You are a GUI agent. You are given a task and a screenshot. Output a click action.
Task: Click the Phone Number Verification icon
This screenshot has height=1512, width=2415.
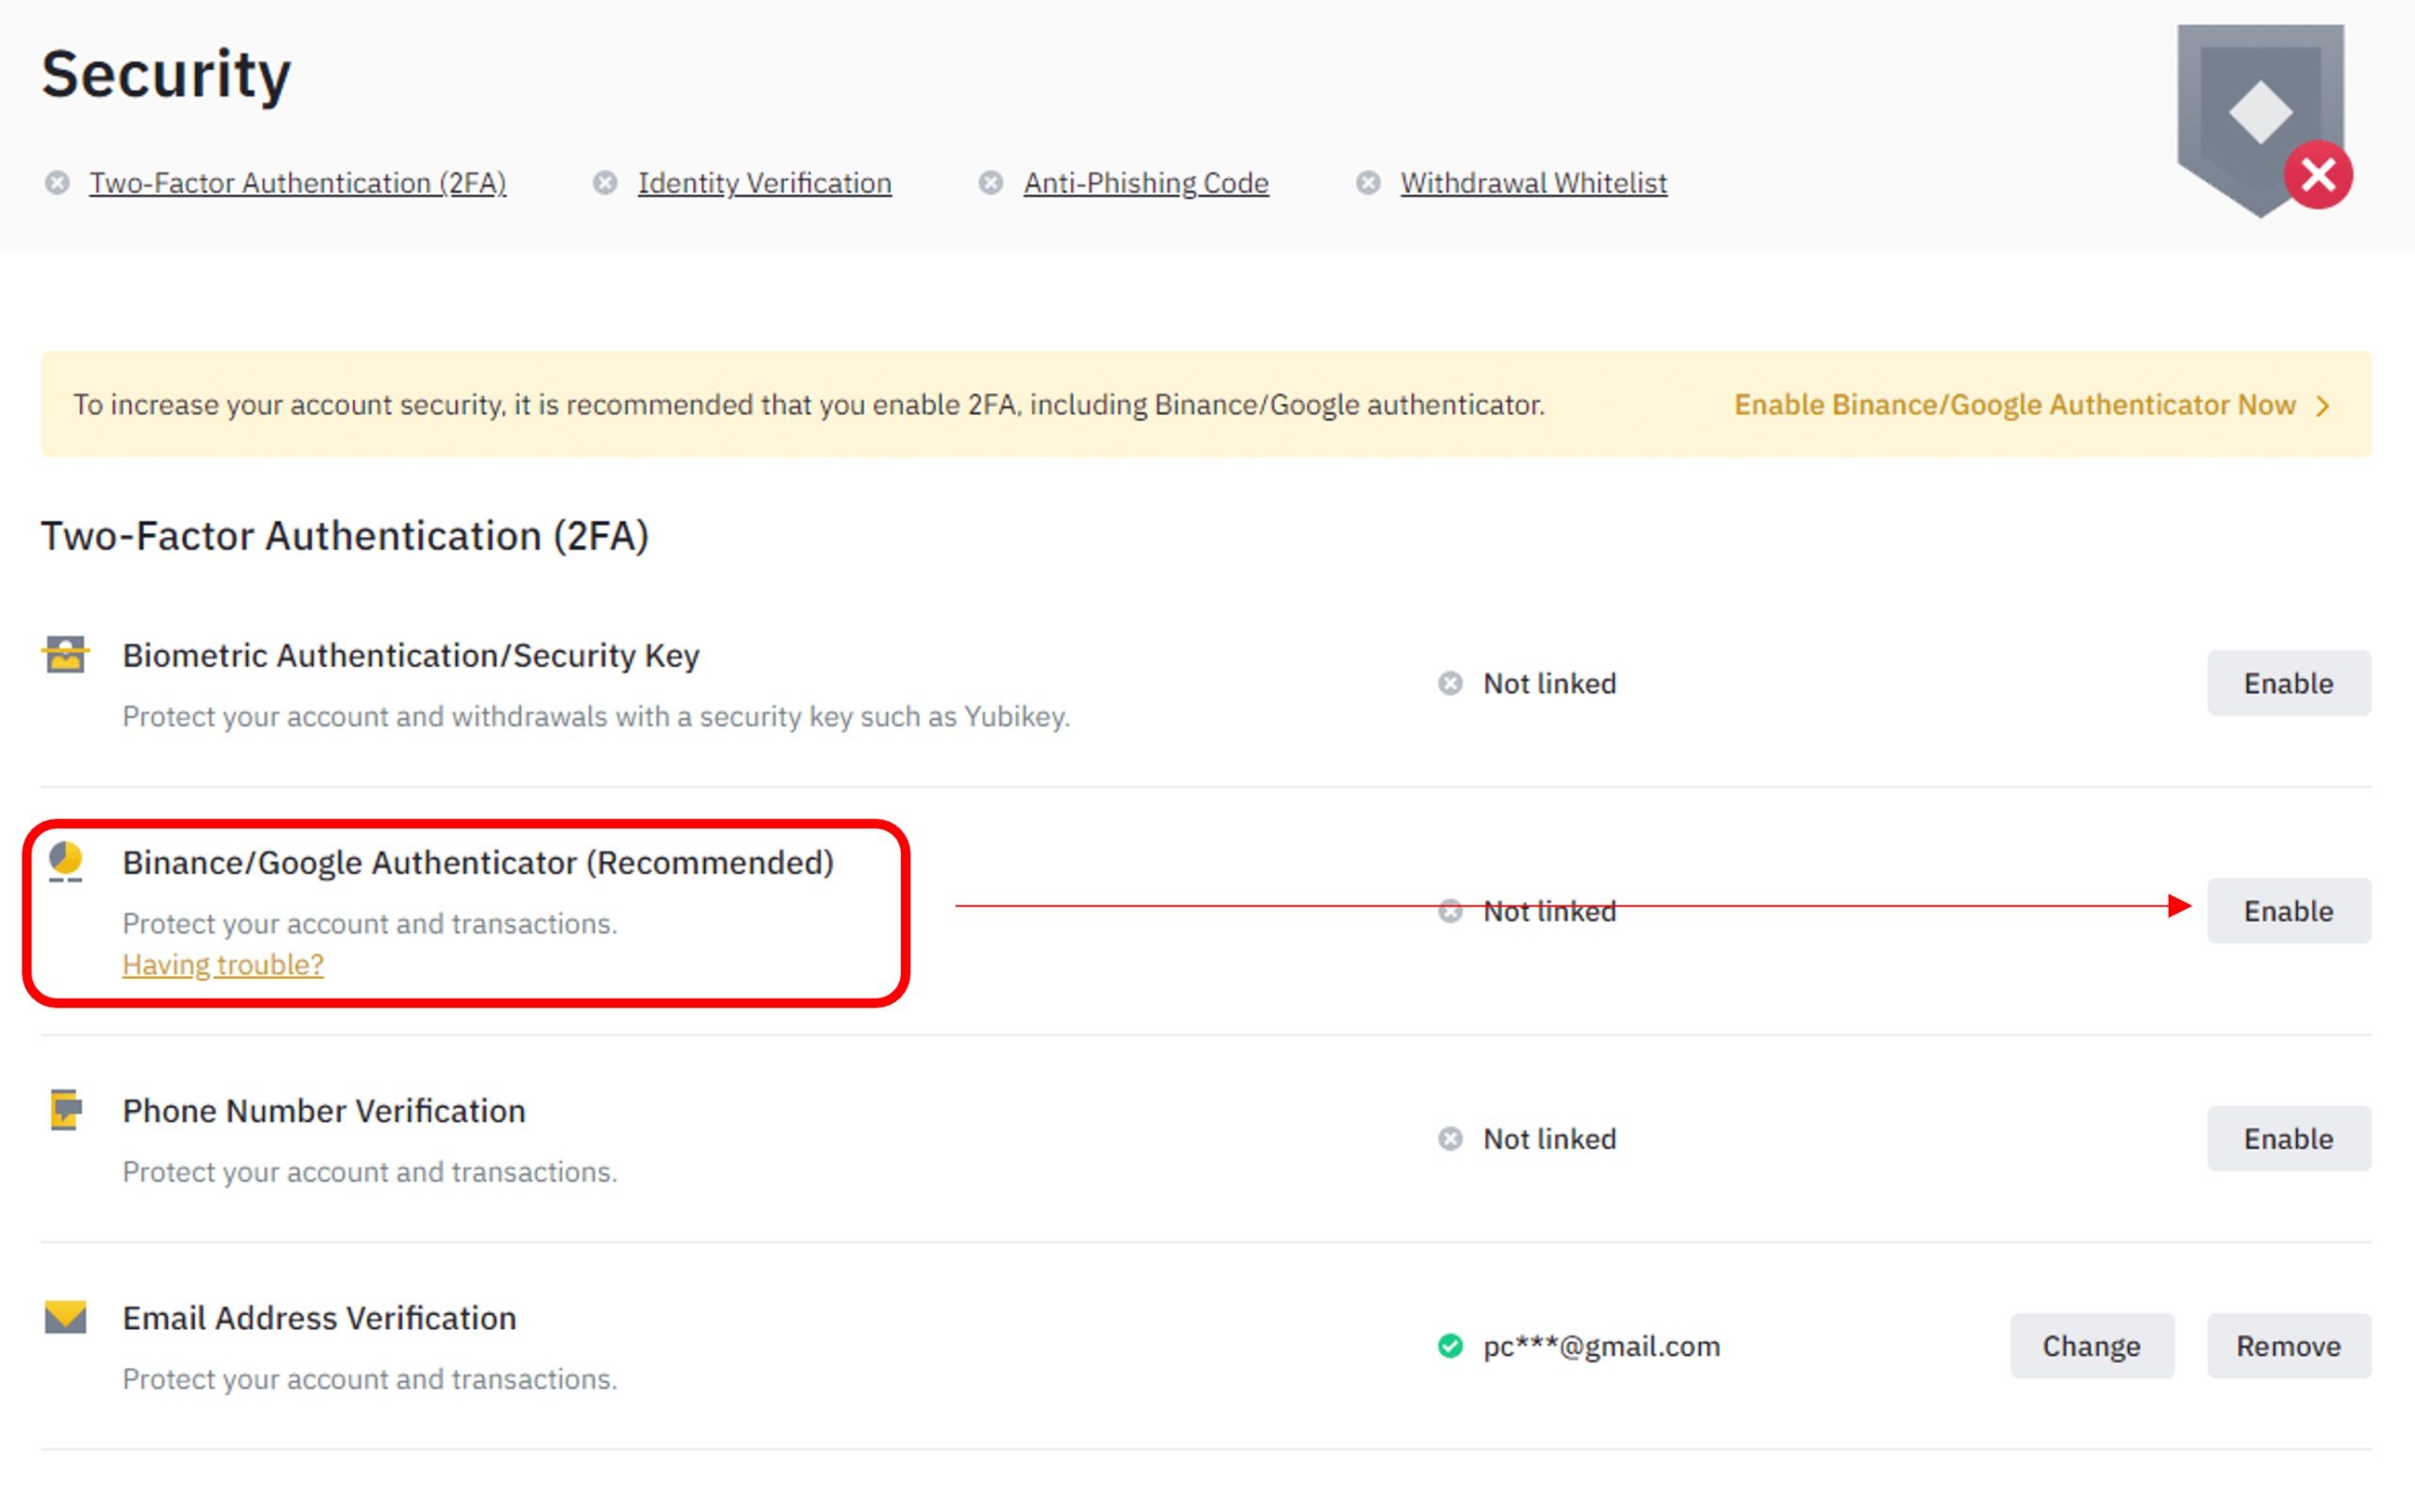click(x=65, y=1110)
